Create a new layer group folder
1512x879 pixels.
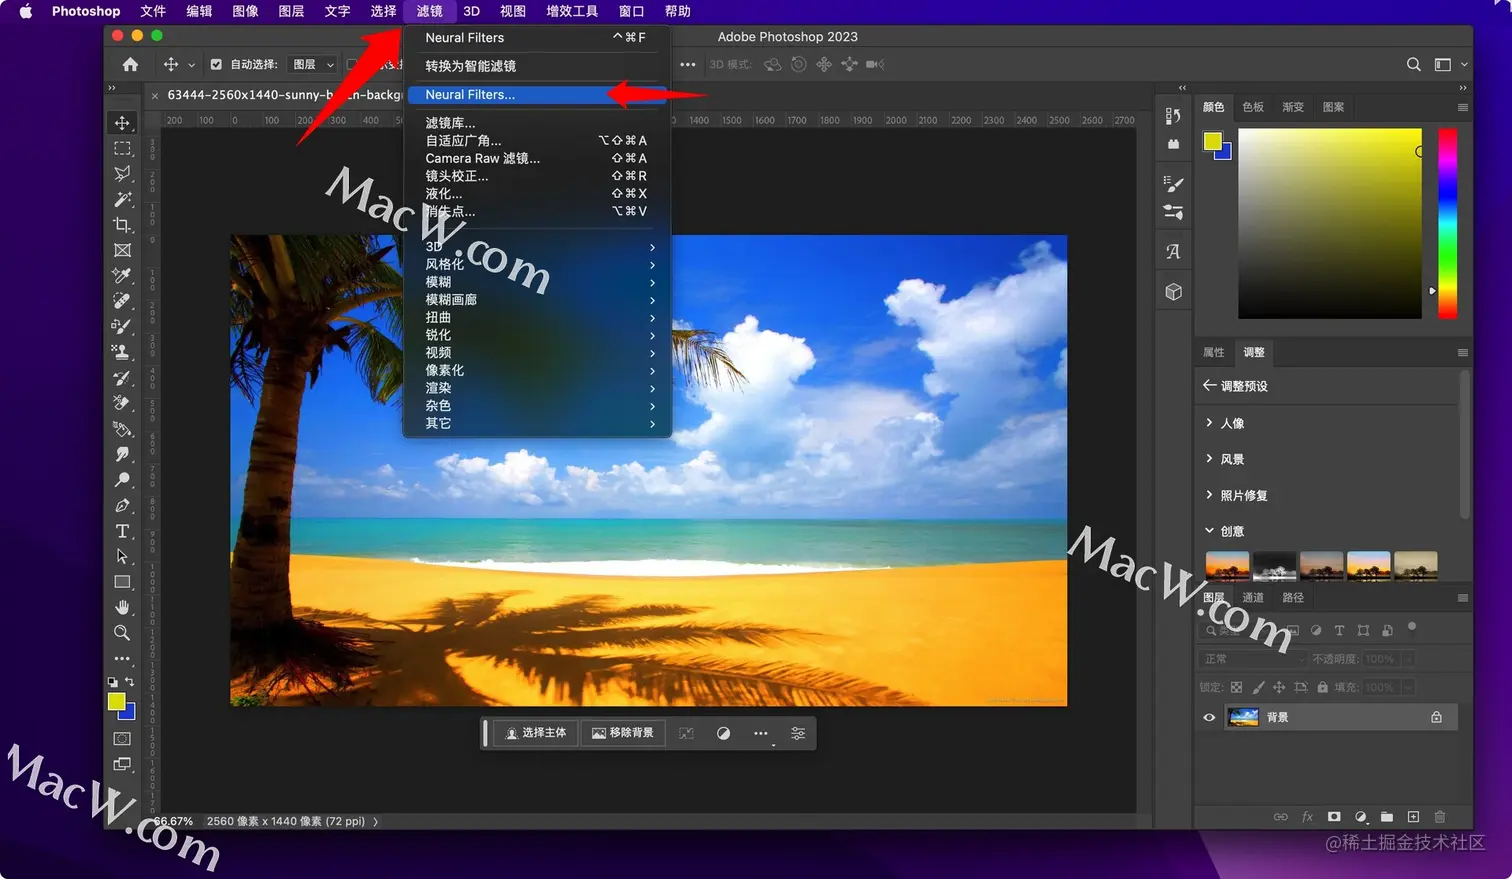pos(1387,816)
